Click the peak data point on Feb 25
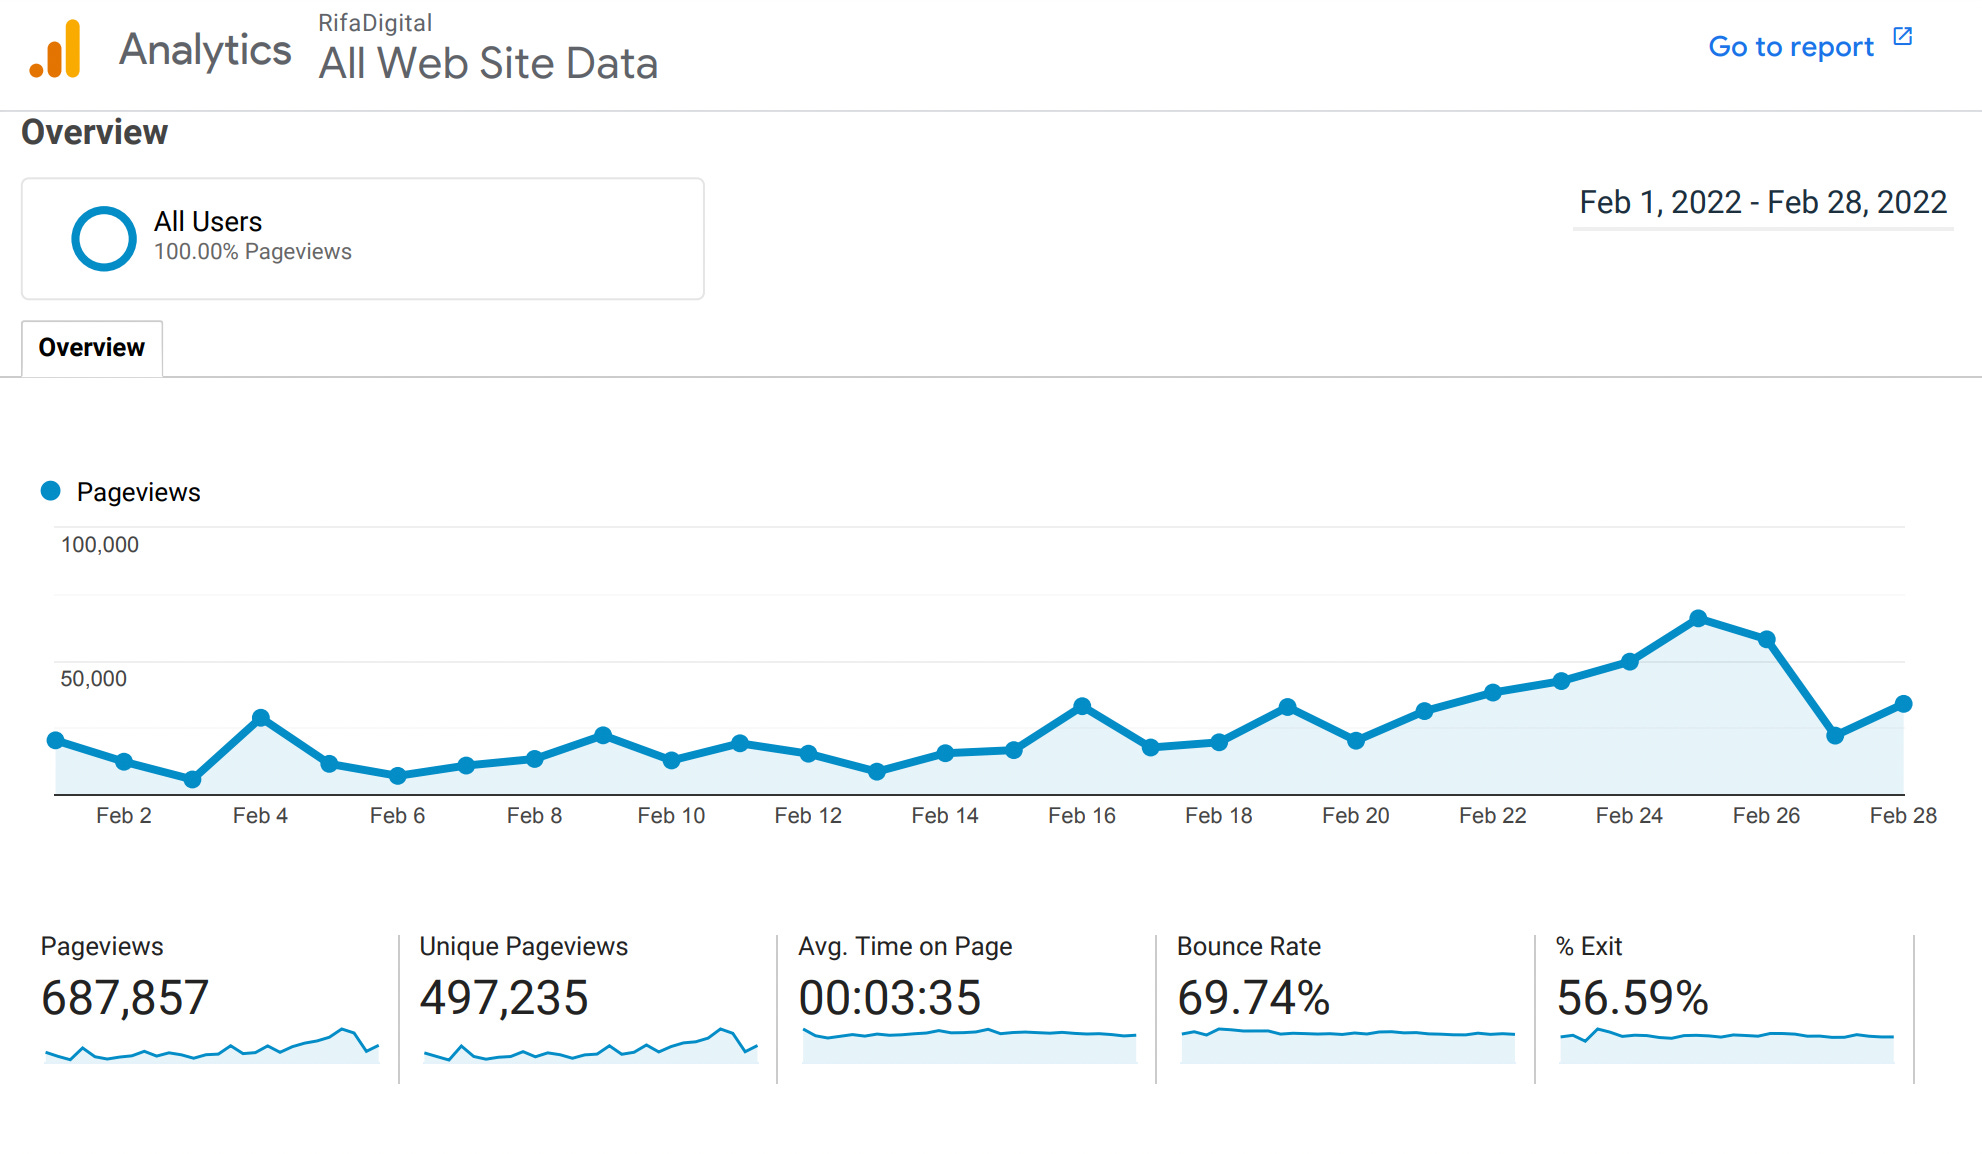This screenshot has height=1154, width=1982. [1698, 618]
